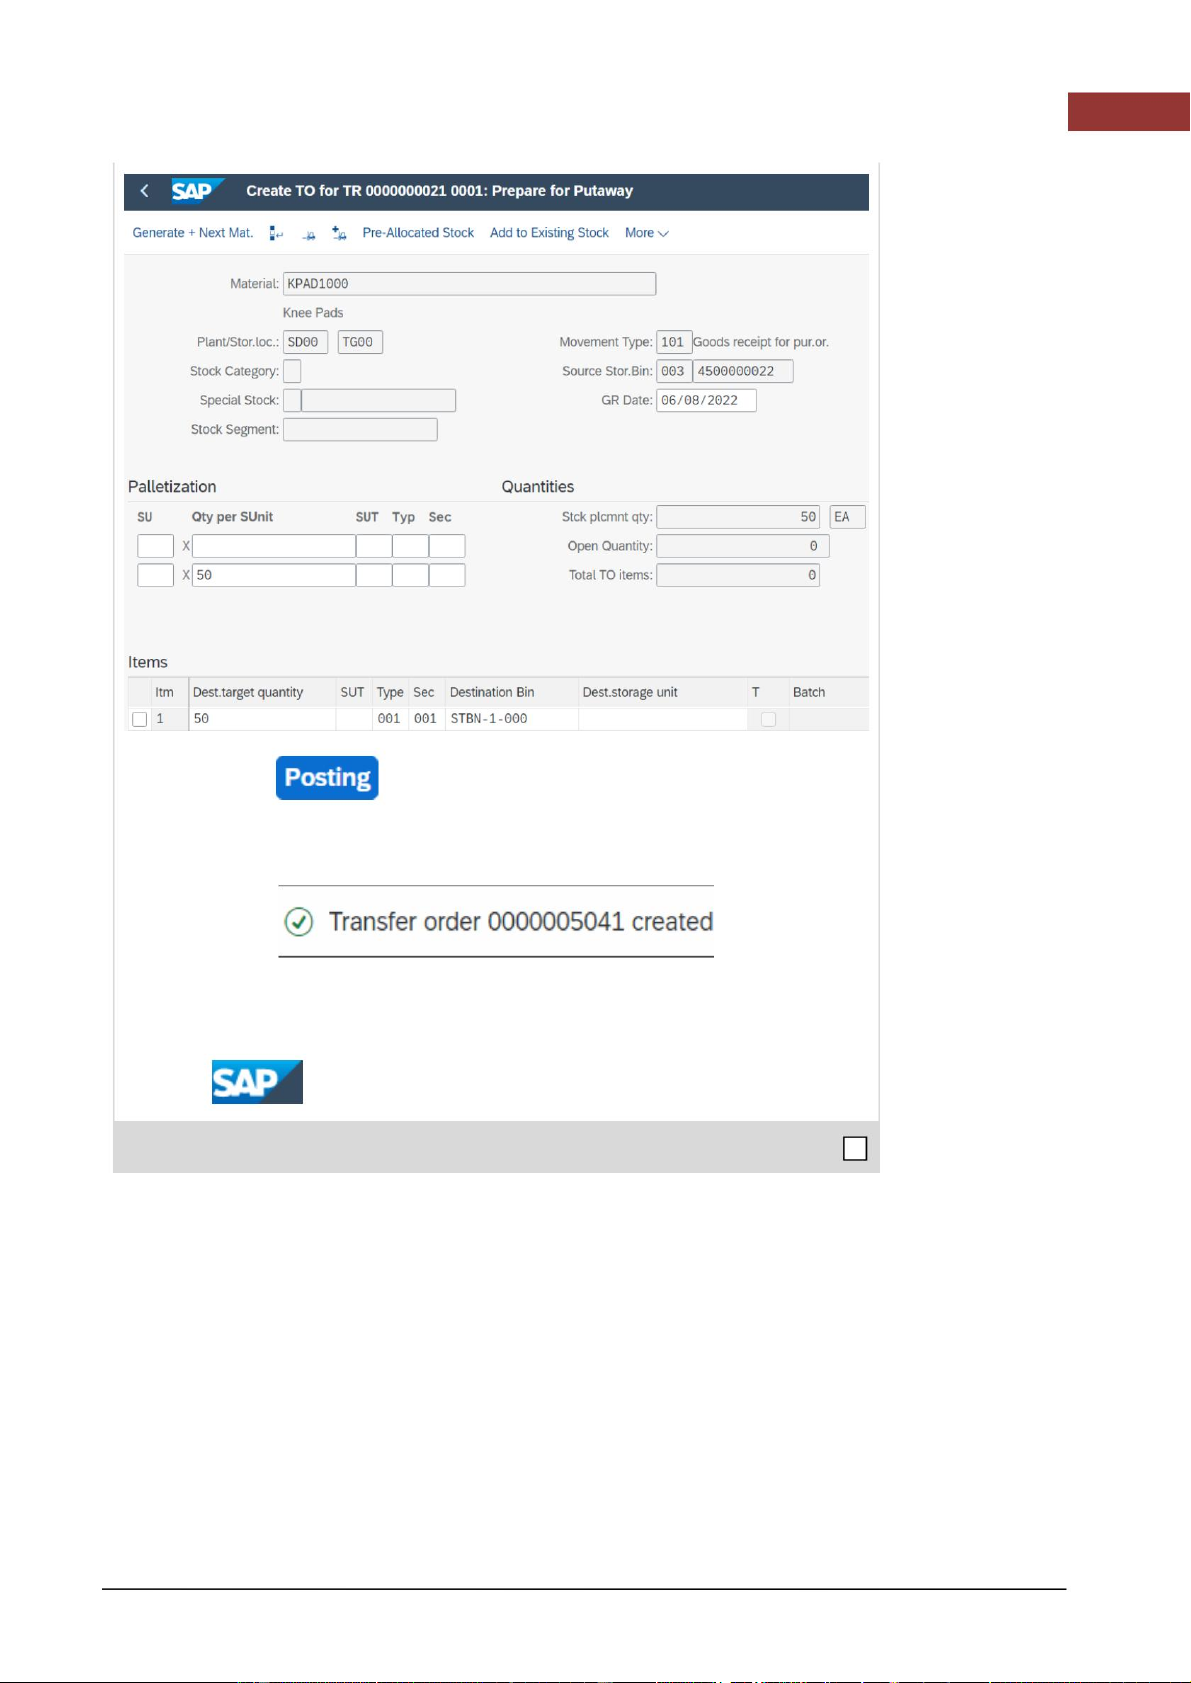
Task: Choose Add to Existing Stock
Action: click(x=549, y=233)
